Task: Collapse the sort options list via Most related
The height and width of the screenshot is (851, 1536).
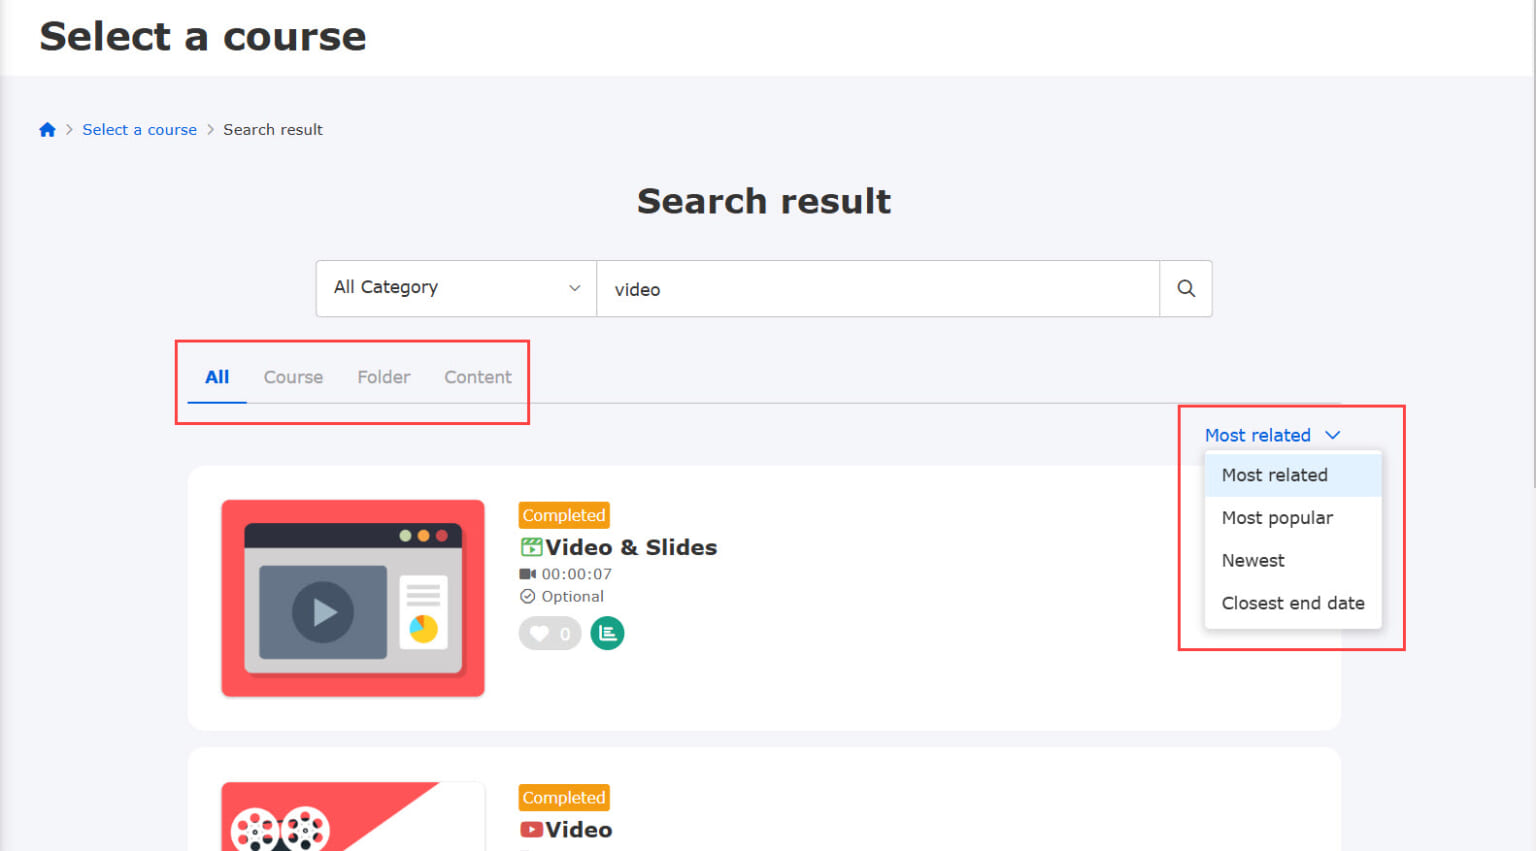Action: pyautogui.click(x=1257, y=435)
